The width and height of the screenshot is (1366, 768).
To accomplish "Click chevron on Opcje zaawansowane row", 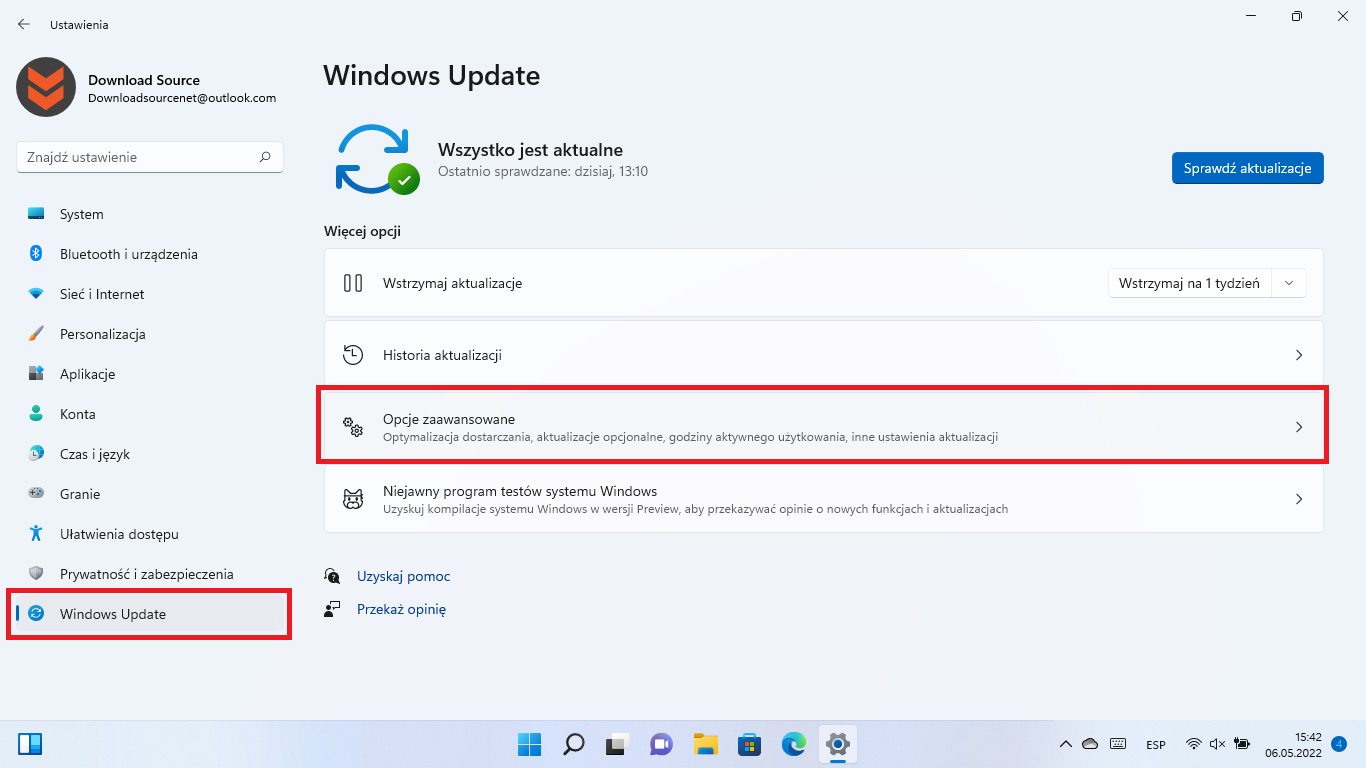I will point(1299,427).
